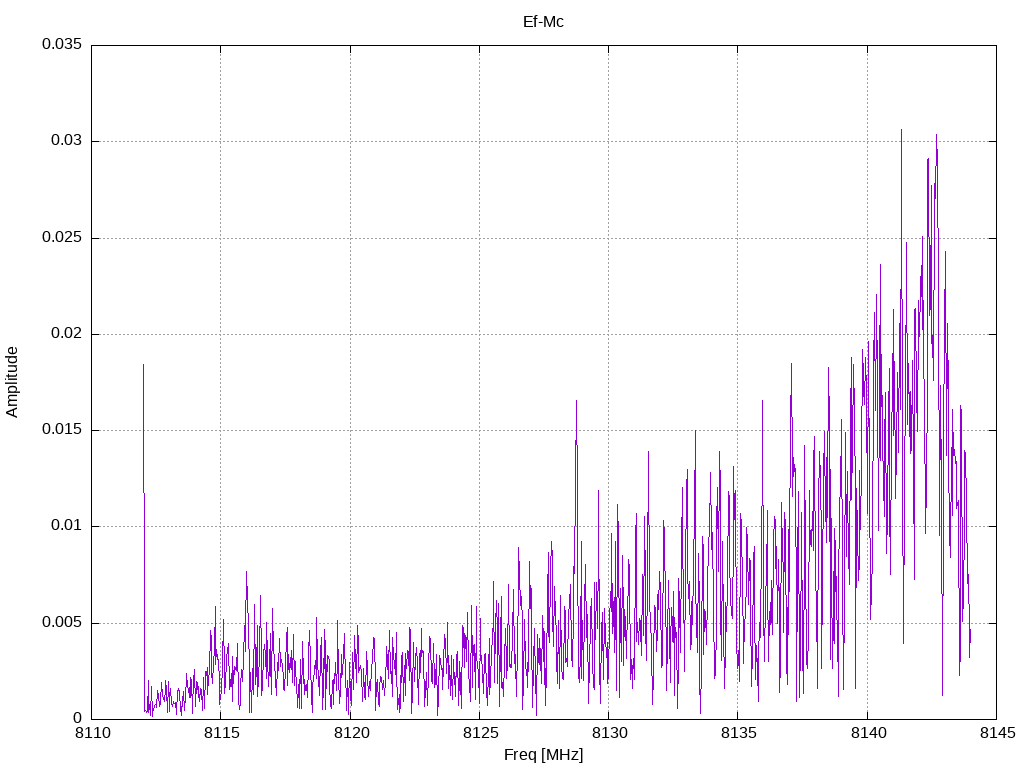Click the 0.035 y-axis tick label

tap(60, 45)
